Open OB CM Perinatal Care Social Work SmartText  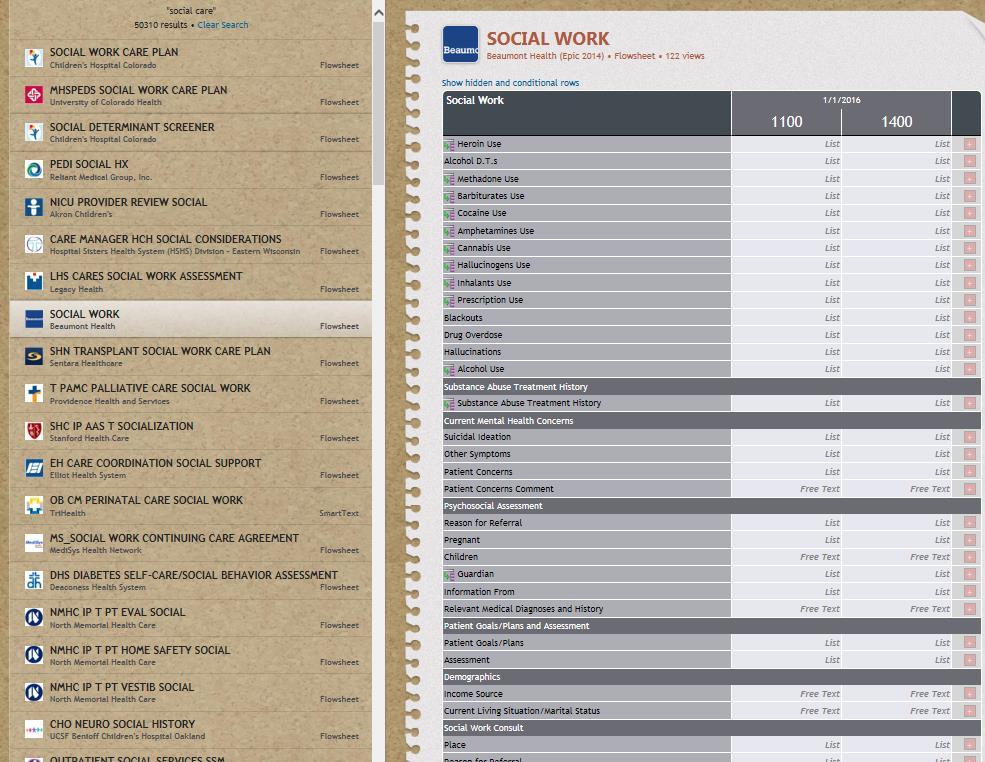(190, 506)
